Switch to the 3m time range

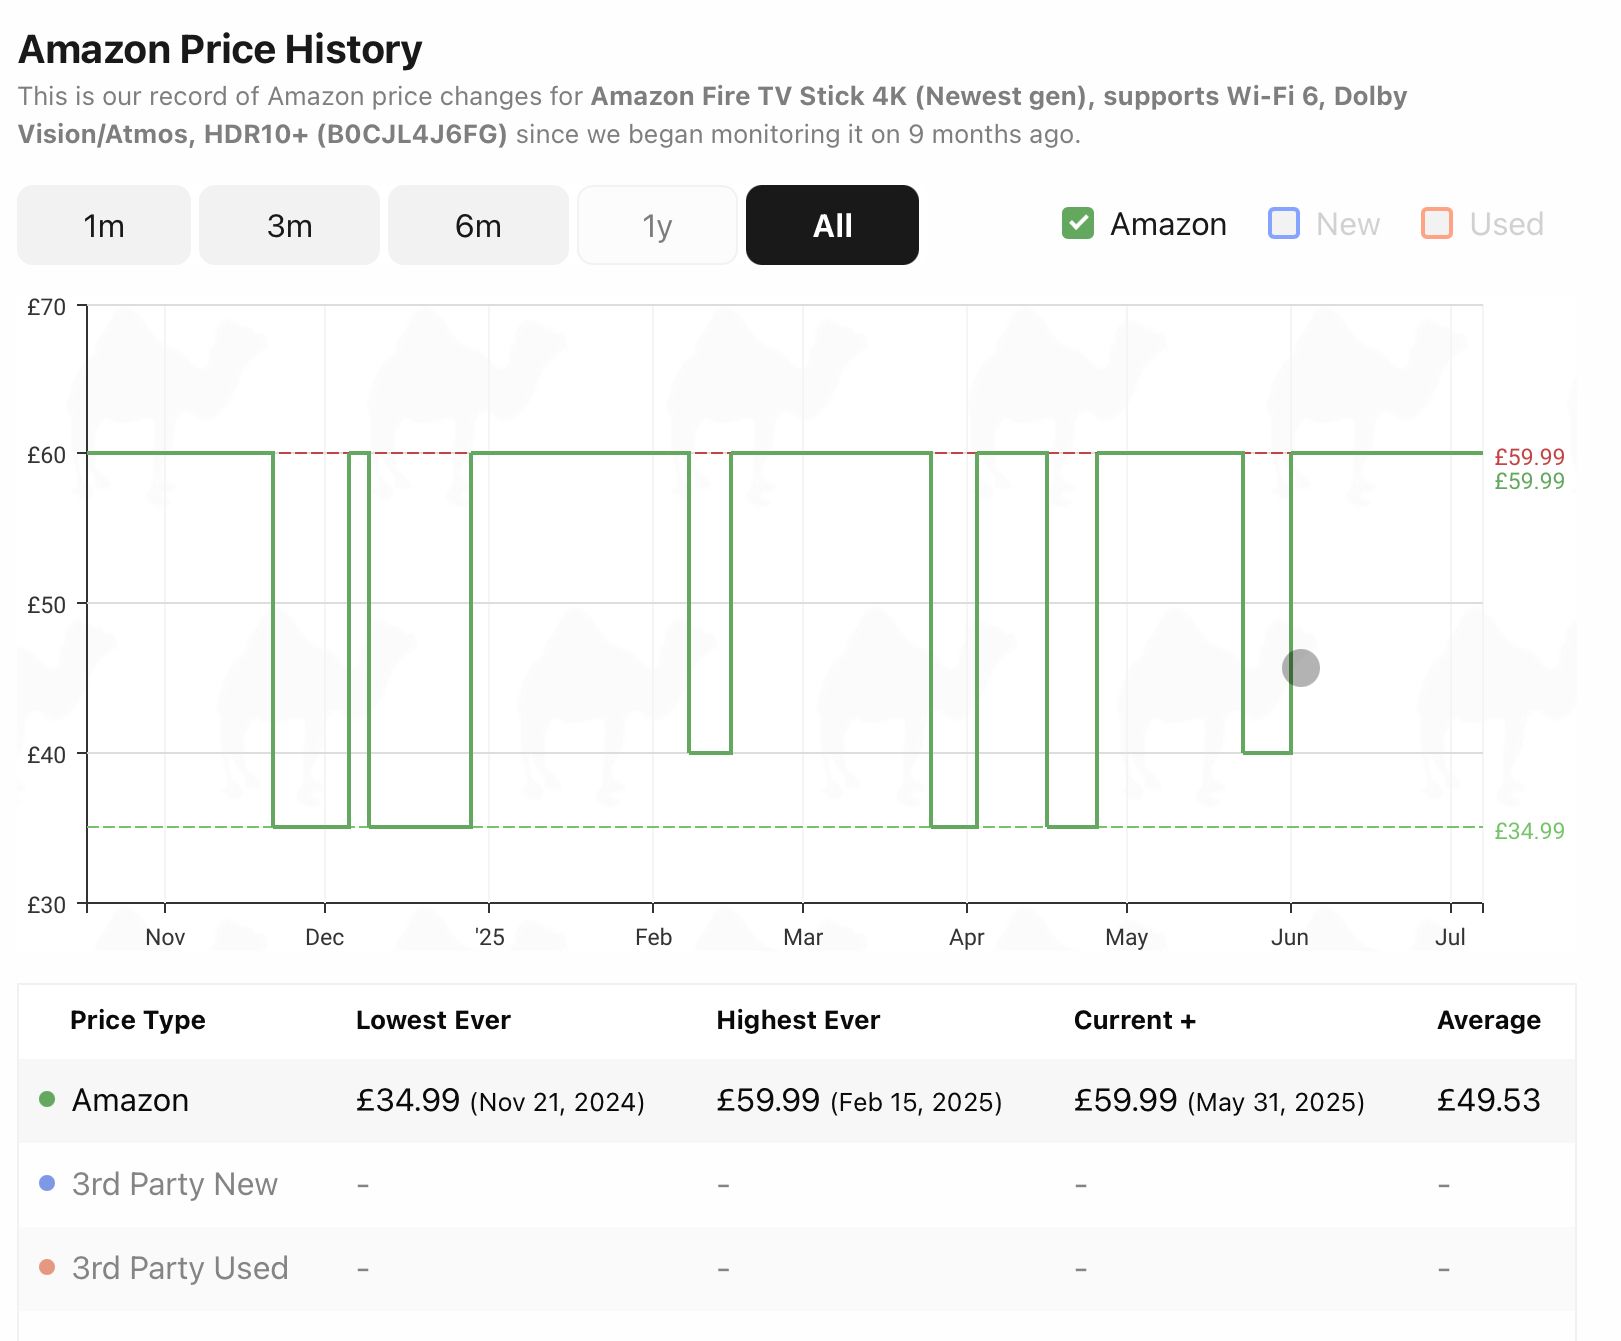(x=289, y=225)
